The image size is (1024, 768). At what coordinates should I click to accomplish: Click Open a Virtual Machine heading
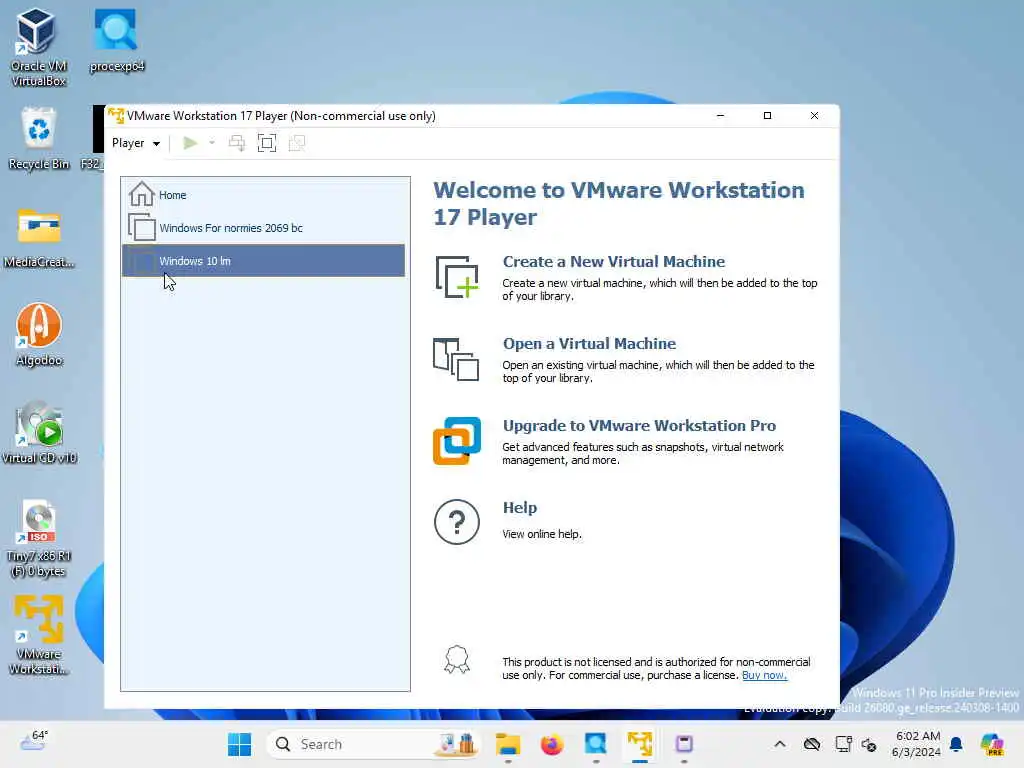[x=589, y=344]
